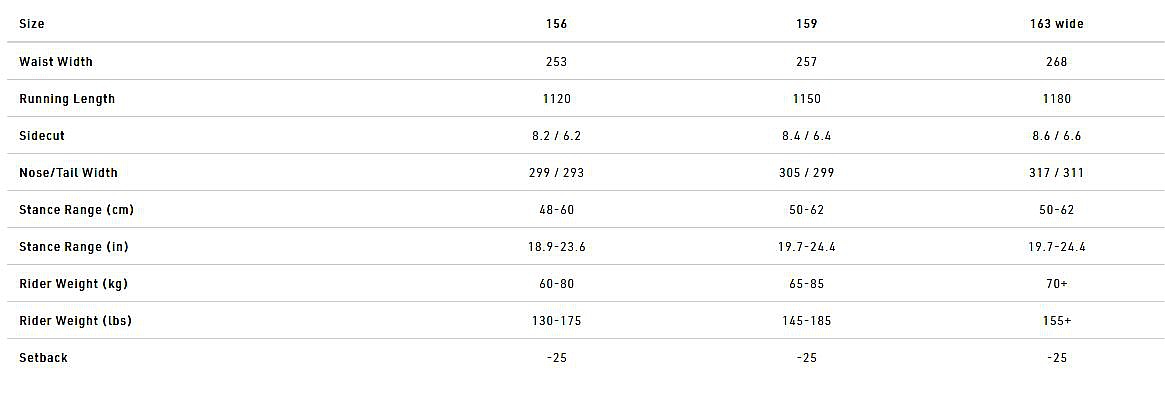
Task: Click the 8.6 / 6.6 sidecut value
Action: click(1056, 136)
